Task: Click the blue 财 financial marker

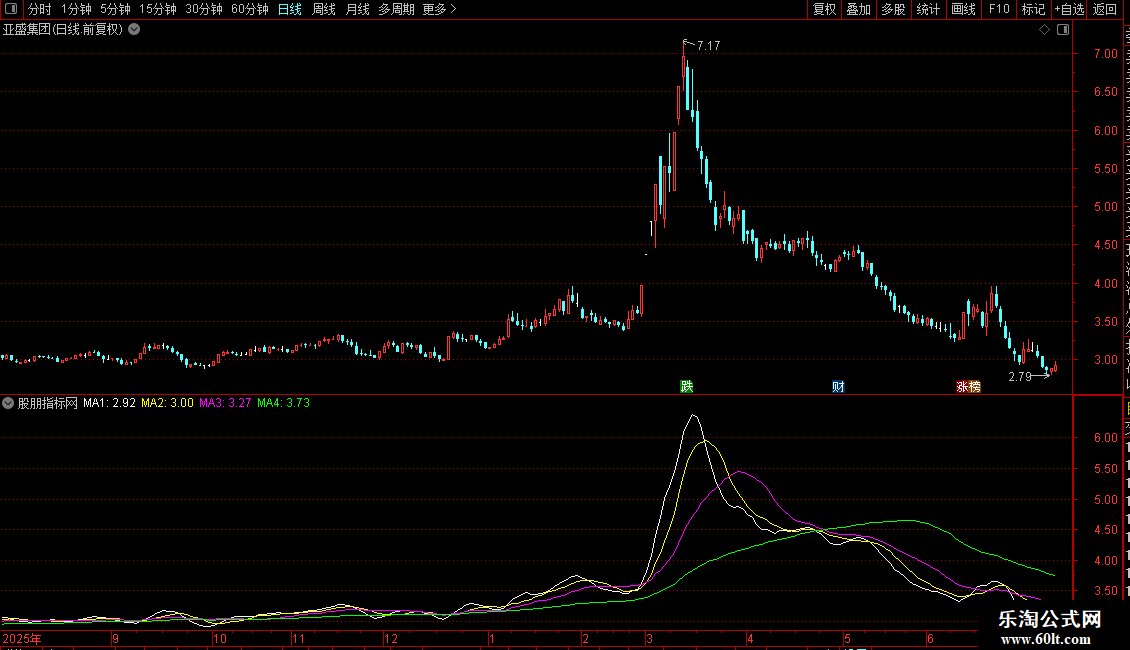Action: tap(837, 386)
